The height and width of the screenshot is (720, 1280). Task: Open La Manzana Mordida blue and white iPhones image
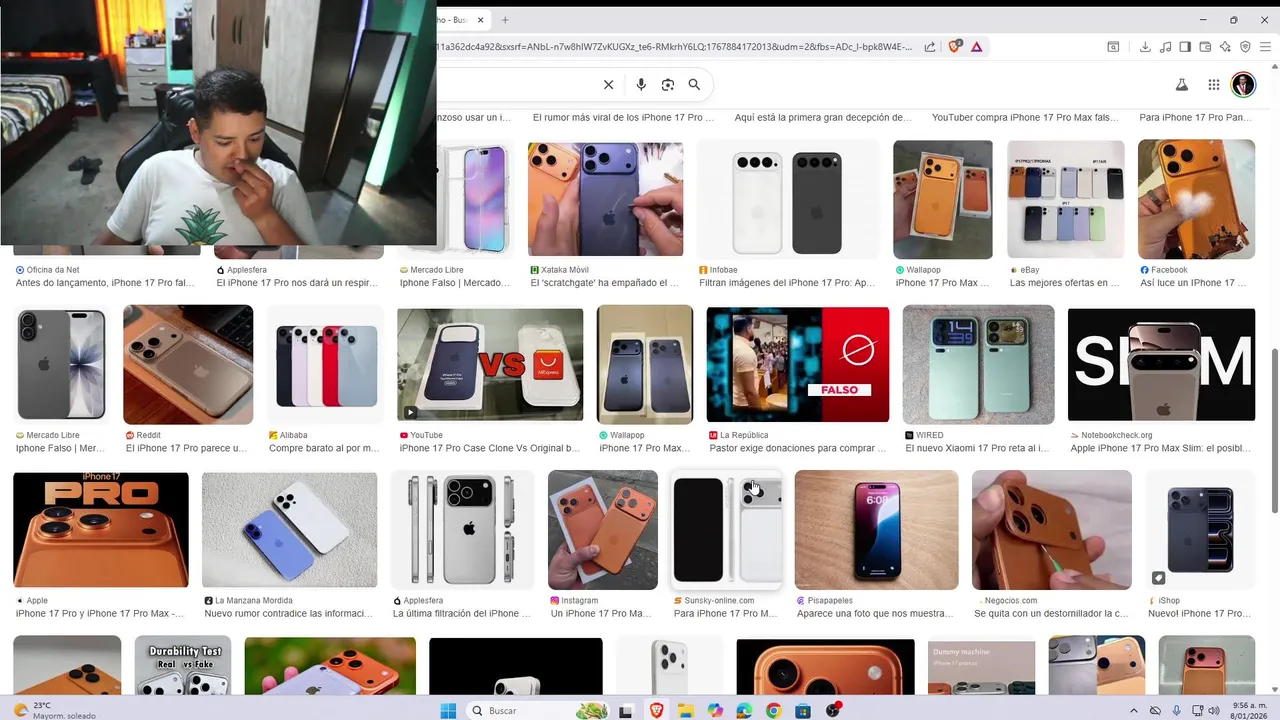click(x=290, y=530)
